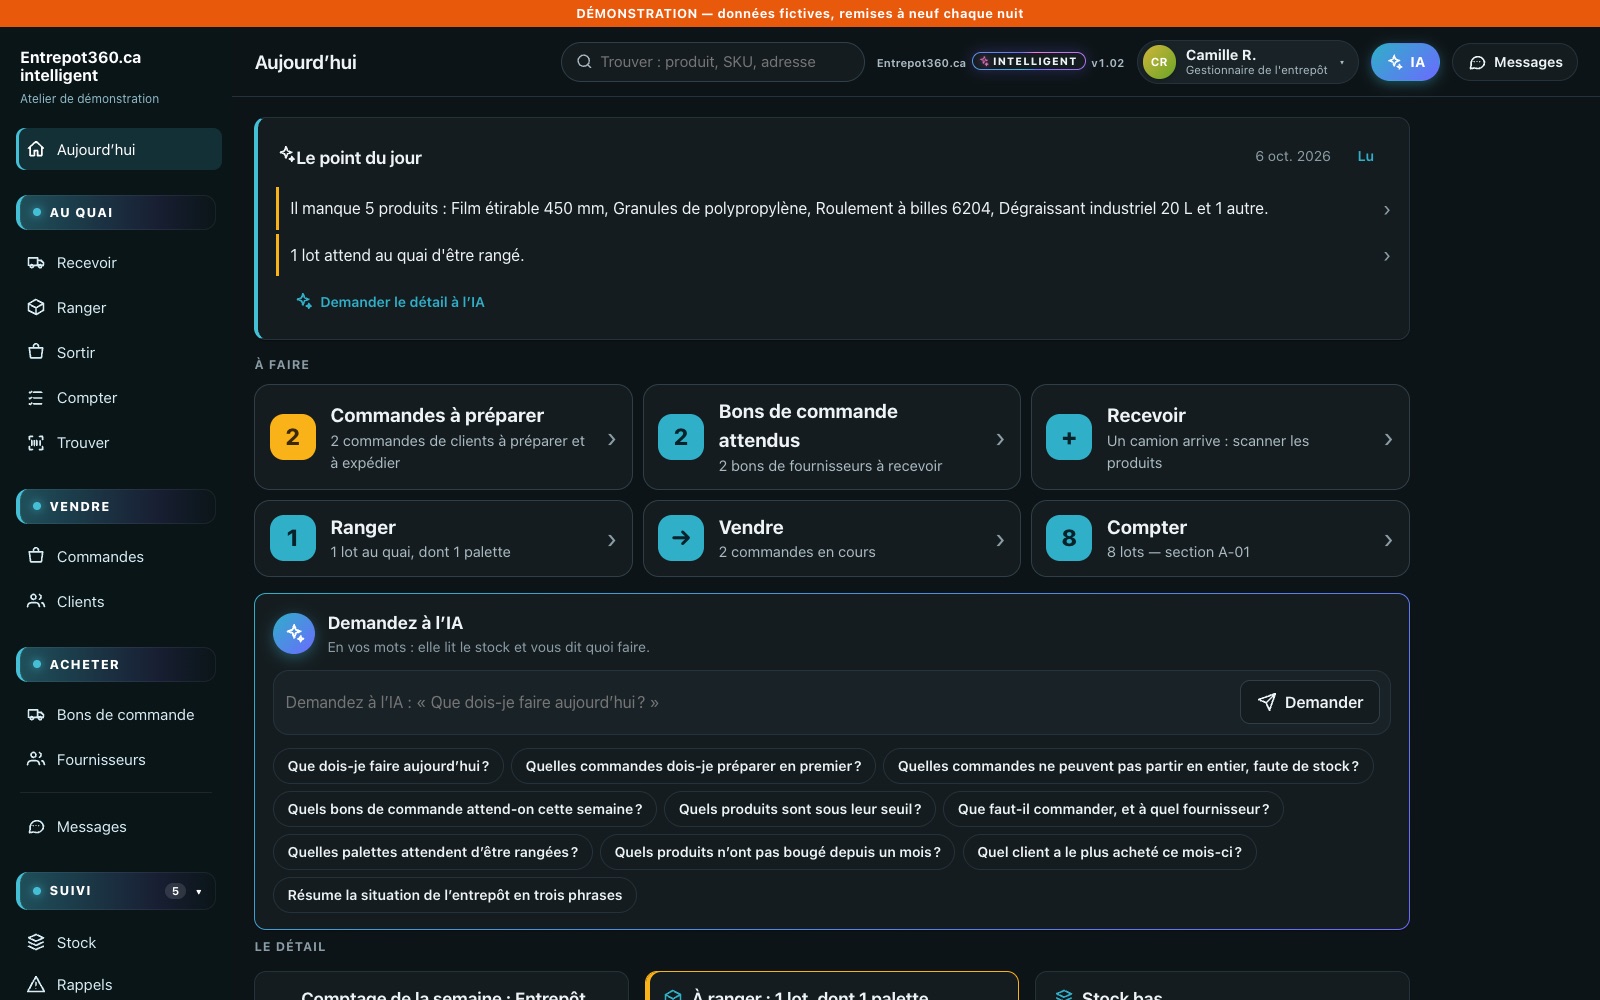The image size is (1600, 1000).
Task: Select 'Quels produits sont sous leur seuil ?' chip
Action: click(x=800, y=809)
